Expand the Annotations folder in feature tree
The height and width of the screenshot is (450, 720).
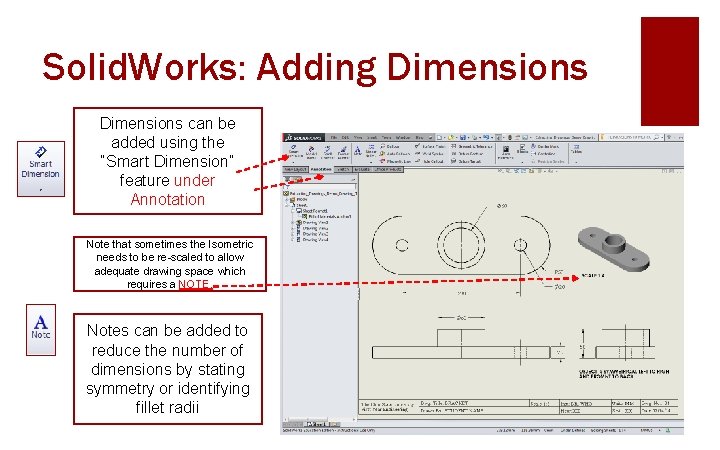[287, 199]
